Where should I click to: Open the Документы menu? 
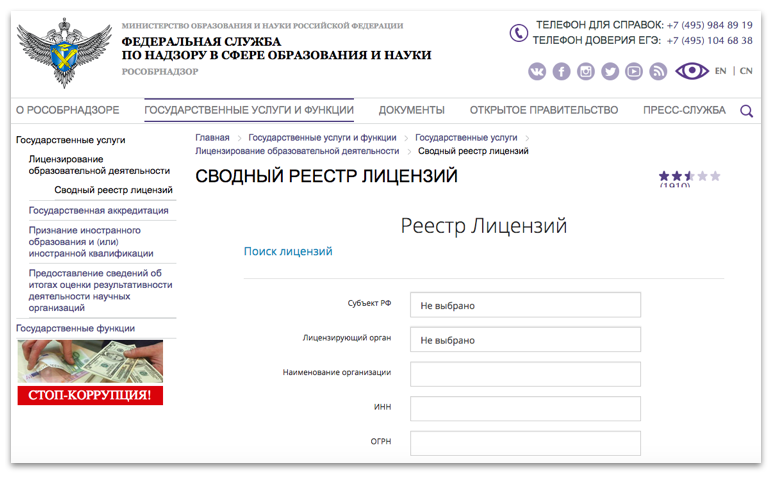pyautogui.click(x=412, y=110)
